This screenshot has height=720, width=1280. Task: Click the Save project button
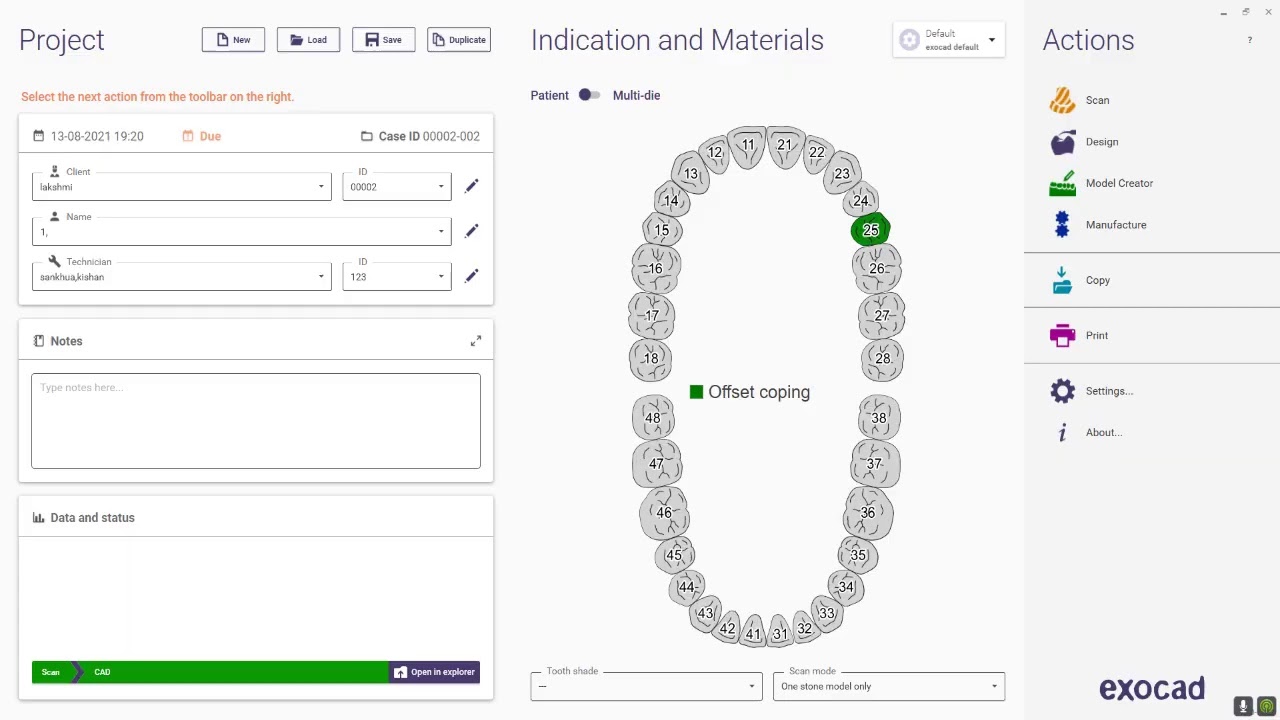(x=383, y=40)
